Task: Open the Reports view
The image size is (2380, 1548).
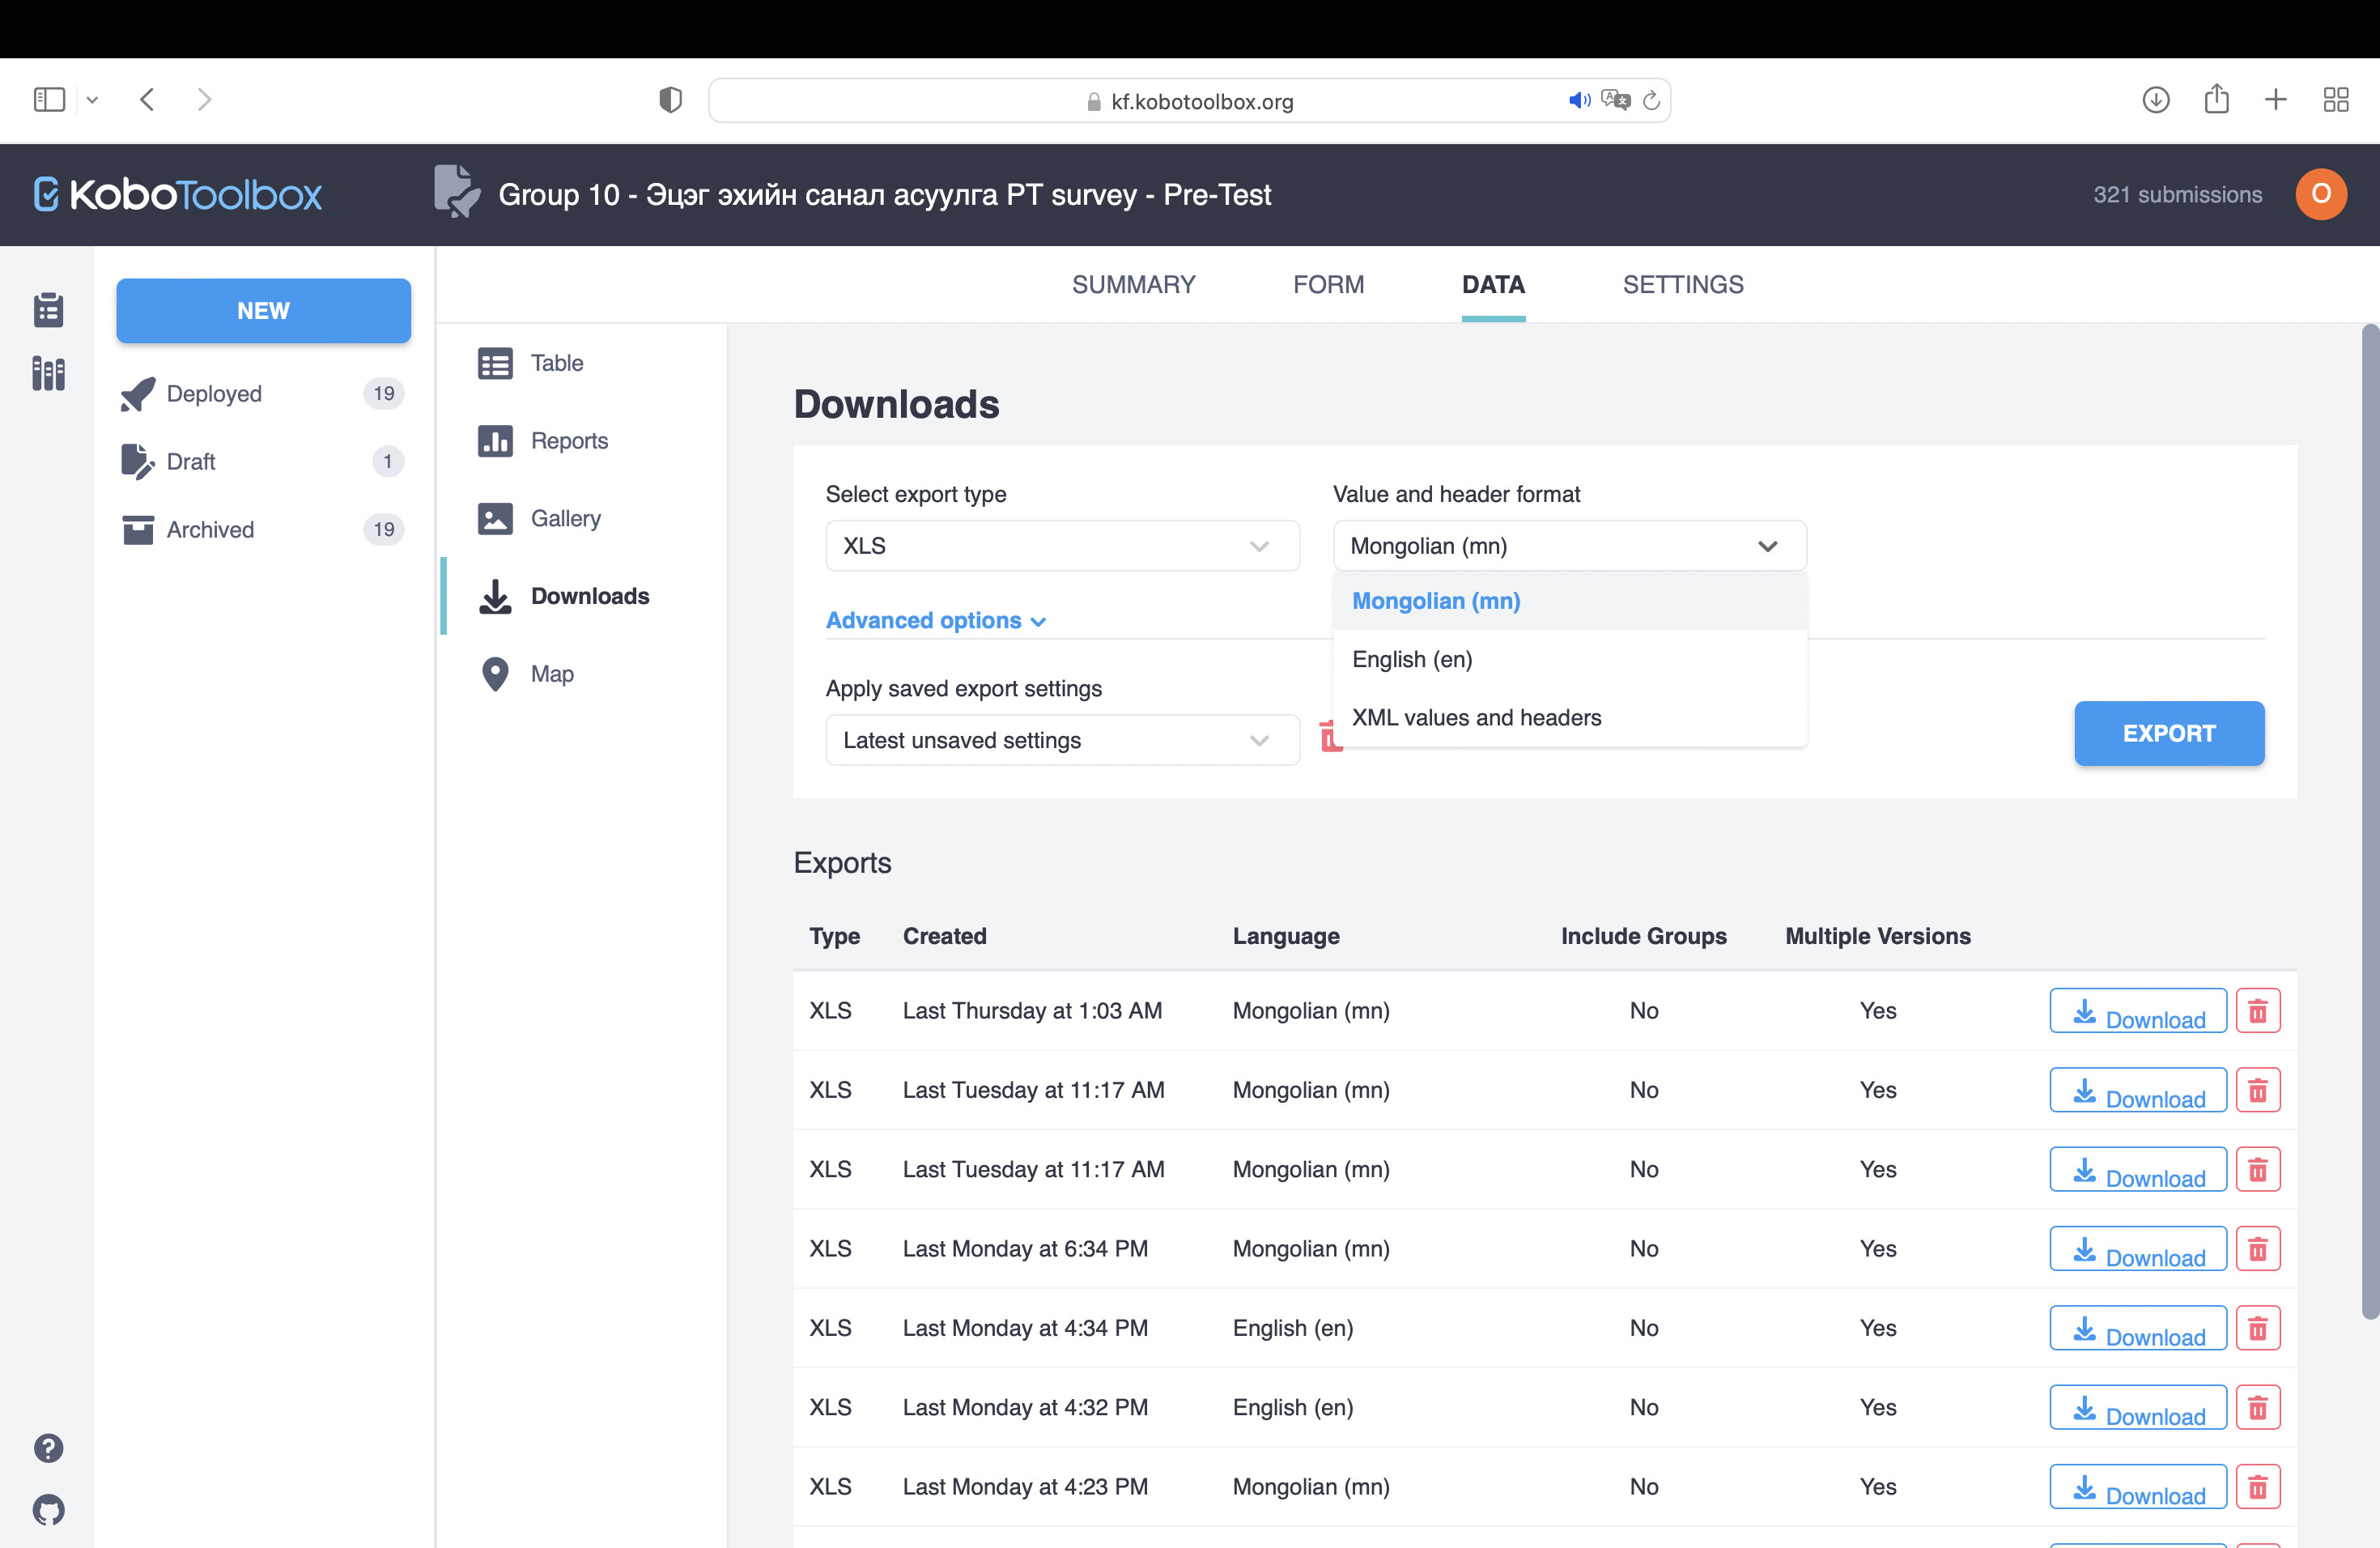Action: pos(568,440)
